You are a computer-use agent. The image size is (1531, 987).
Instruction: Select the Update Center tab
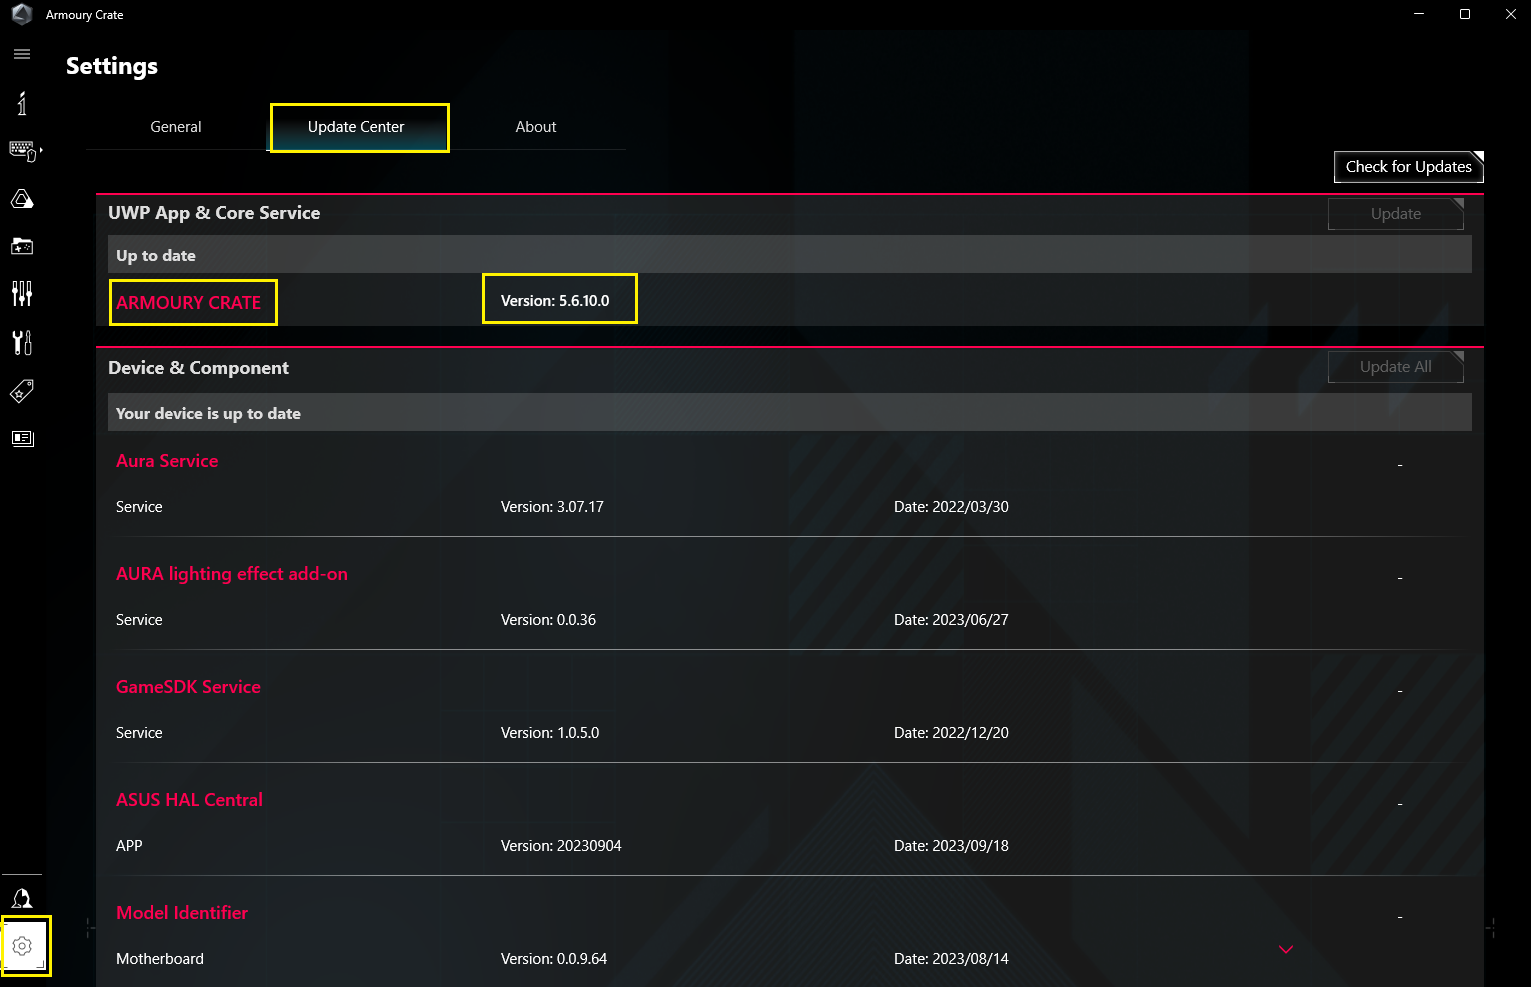click(356, 127)
